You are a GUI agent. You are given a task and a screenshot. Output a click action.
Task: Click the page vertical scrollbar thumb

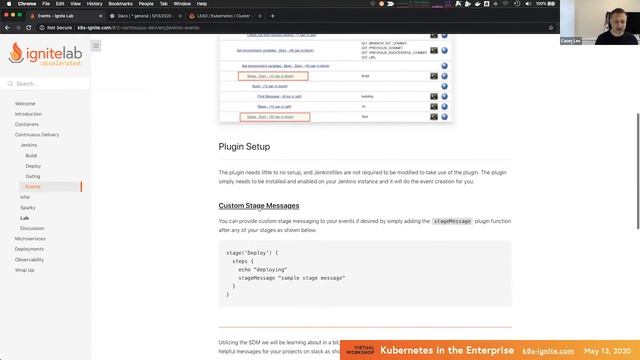(x=638, y=171)
